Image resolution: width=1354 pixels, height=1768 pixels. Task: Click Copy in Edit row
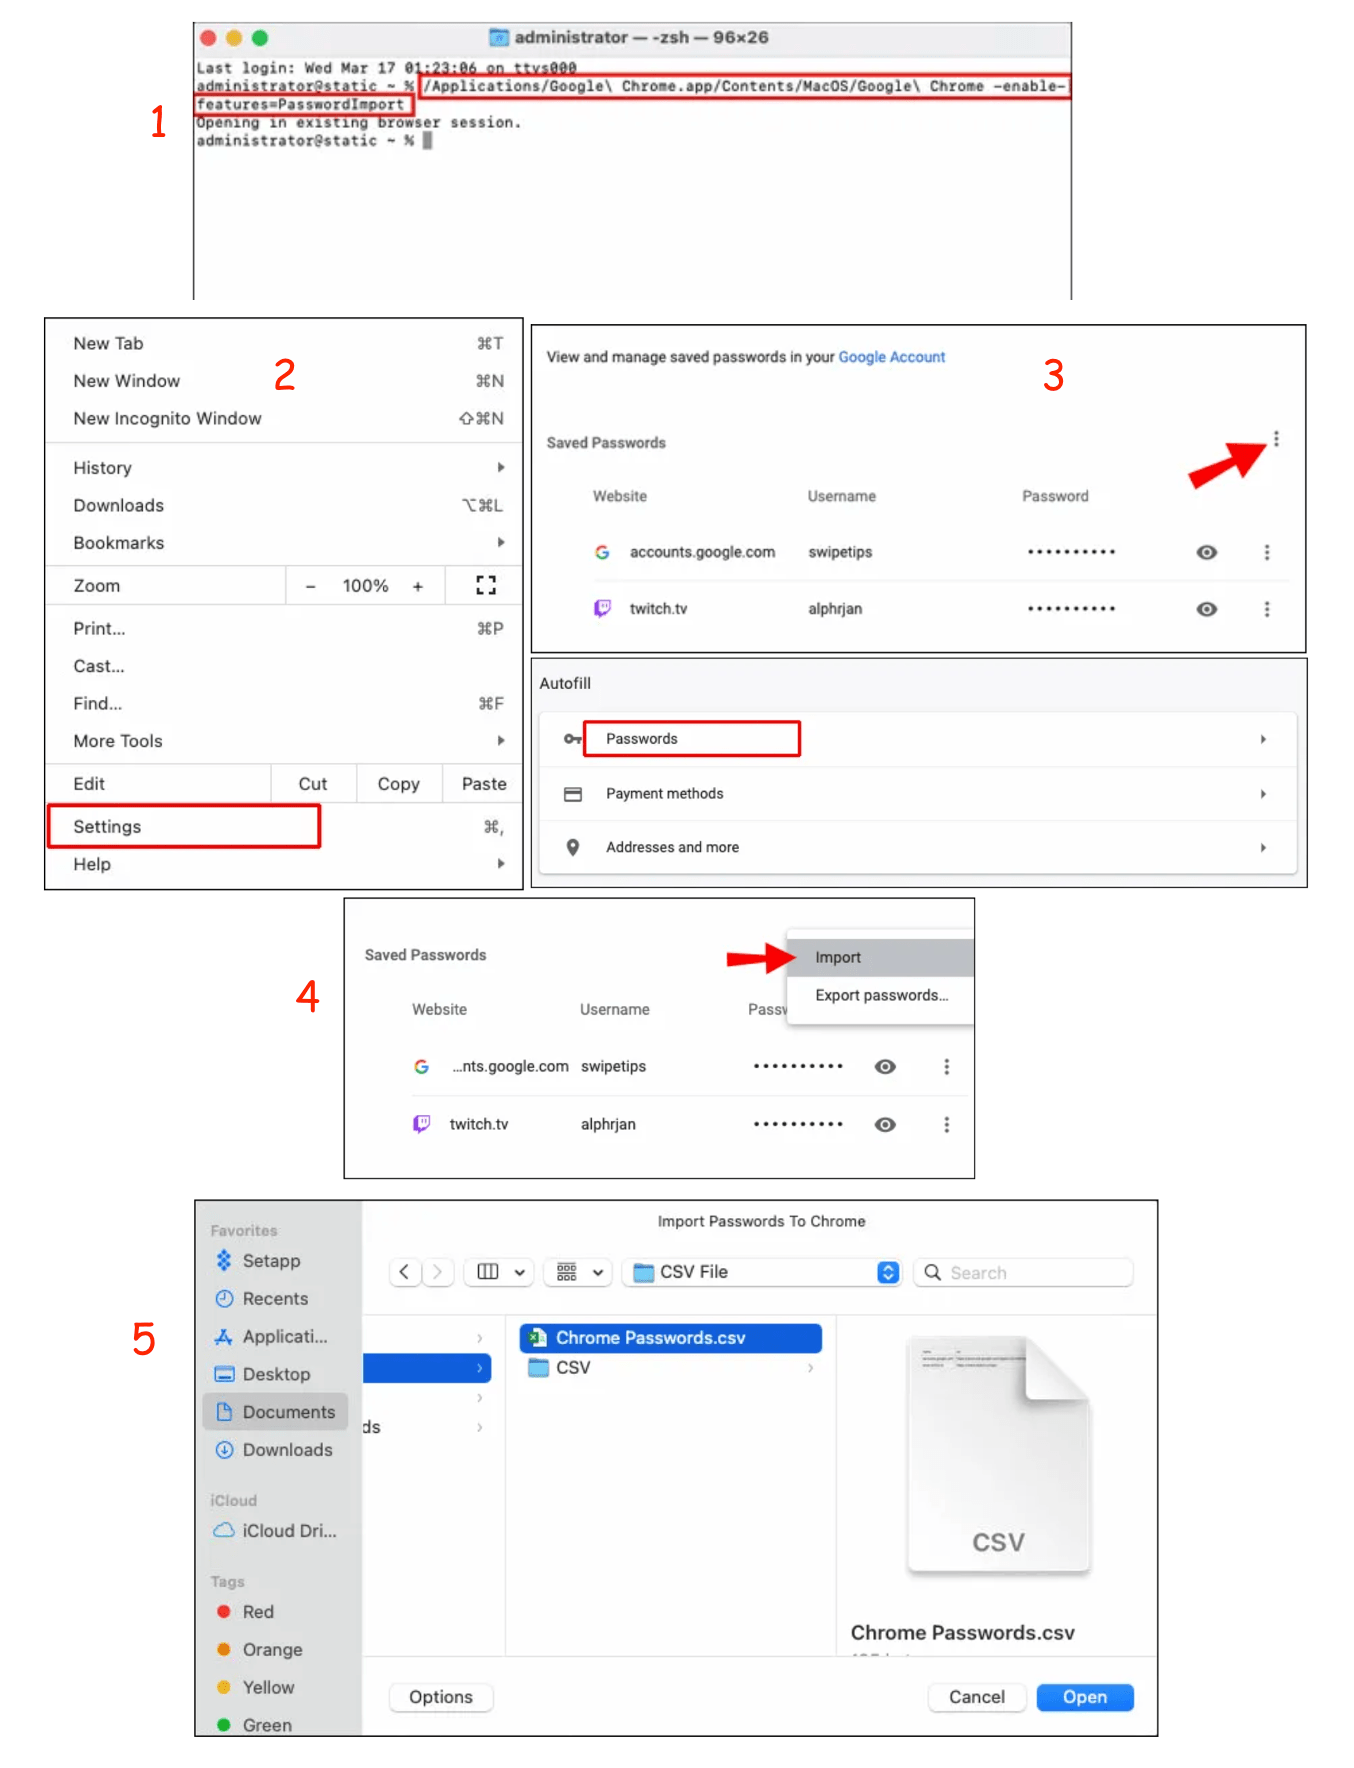tap(398, 784)
